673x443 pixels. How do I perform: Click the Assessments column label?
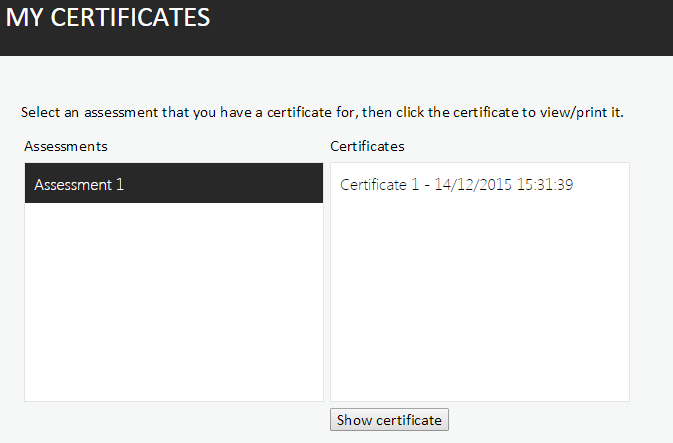click(66, 146)
